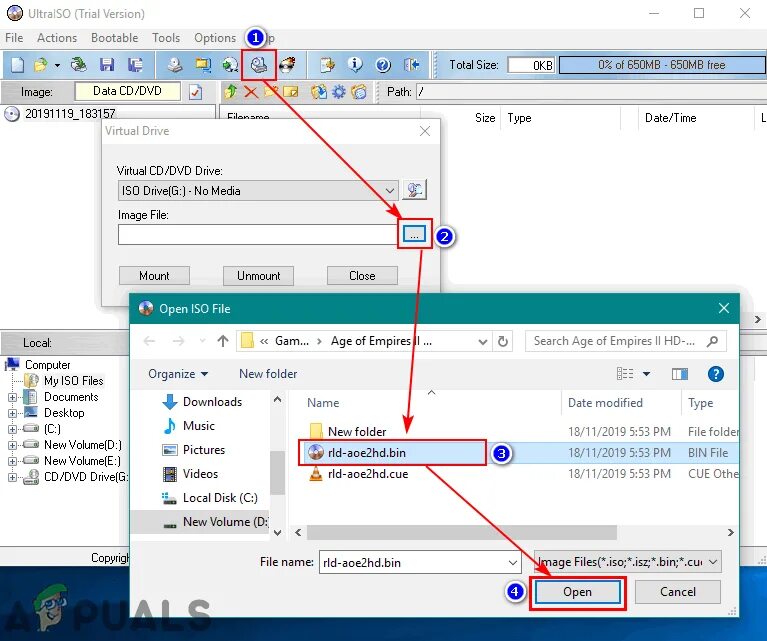Select My ISO Files in local tree
The width and height of the screenshot is (767, 641).
pos(73,381)
